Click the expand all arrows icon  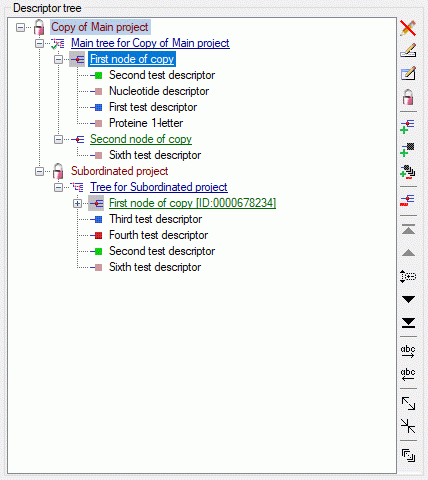point(408,403)
